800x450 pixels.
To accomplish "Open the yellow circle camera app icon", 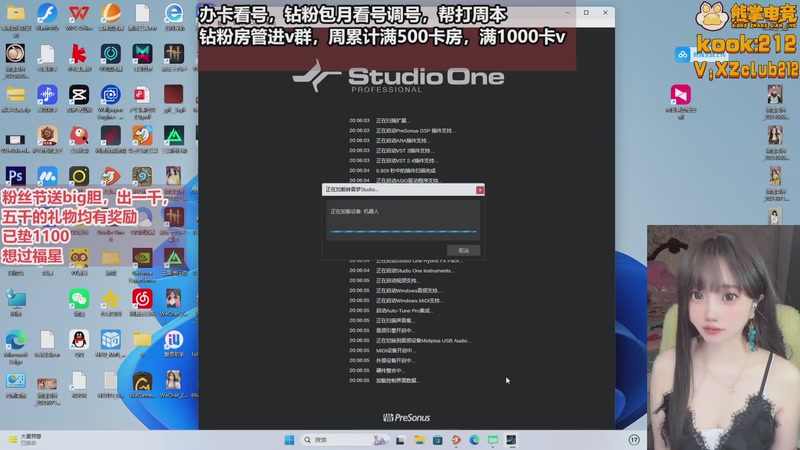I will [x=79, y=176].
